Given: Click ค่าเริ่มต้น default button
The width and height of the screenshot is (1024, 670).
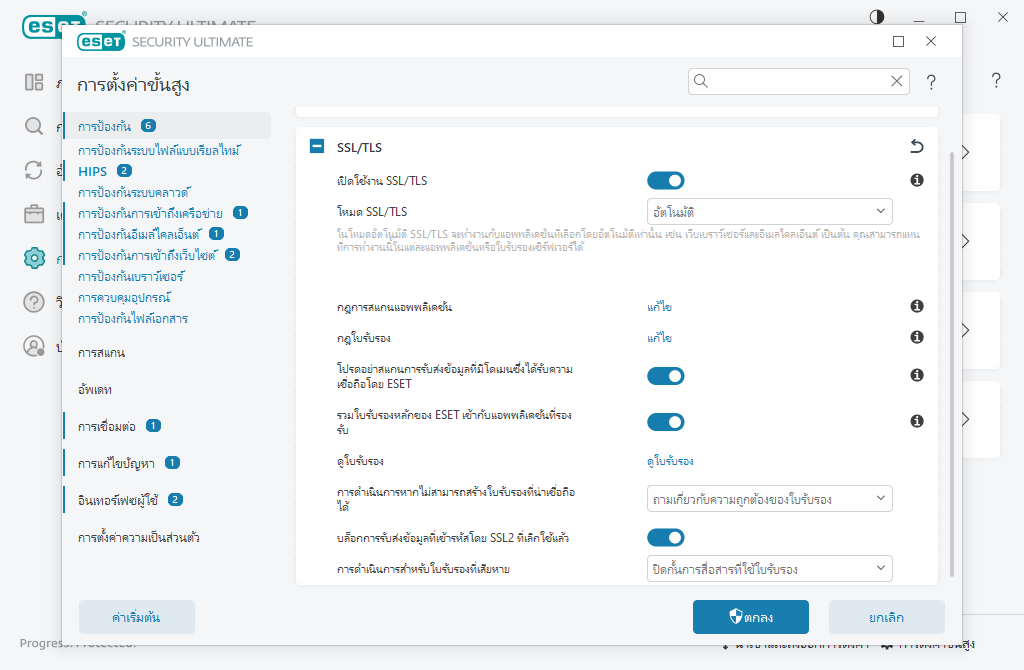Looking at the screenshot, I should [x=136, y=617].
